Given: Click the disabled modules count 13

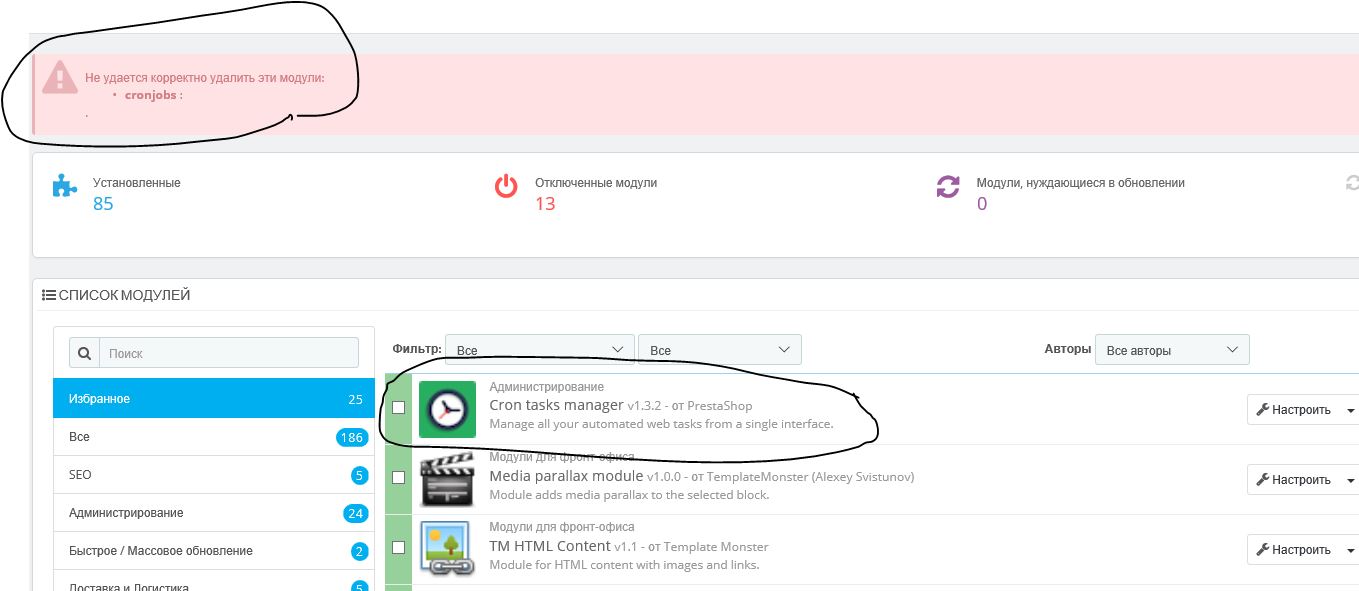Looking at the screenshot, I should [545, 204].
